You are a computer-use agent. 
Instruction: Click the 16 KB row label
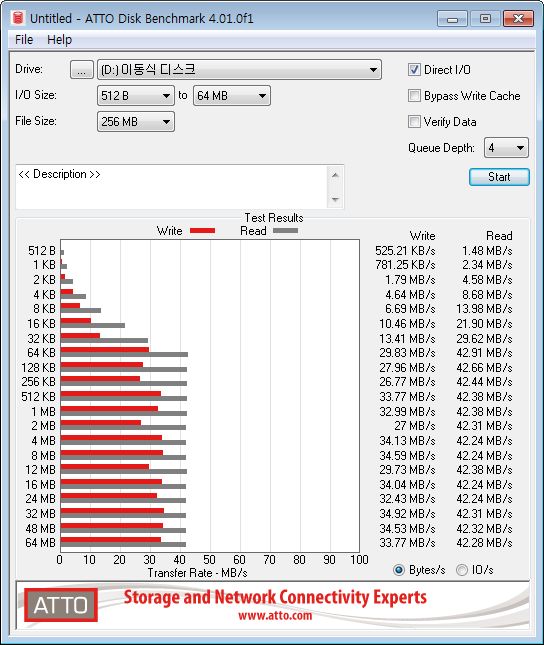[41, 324]
